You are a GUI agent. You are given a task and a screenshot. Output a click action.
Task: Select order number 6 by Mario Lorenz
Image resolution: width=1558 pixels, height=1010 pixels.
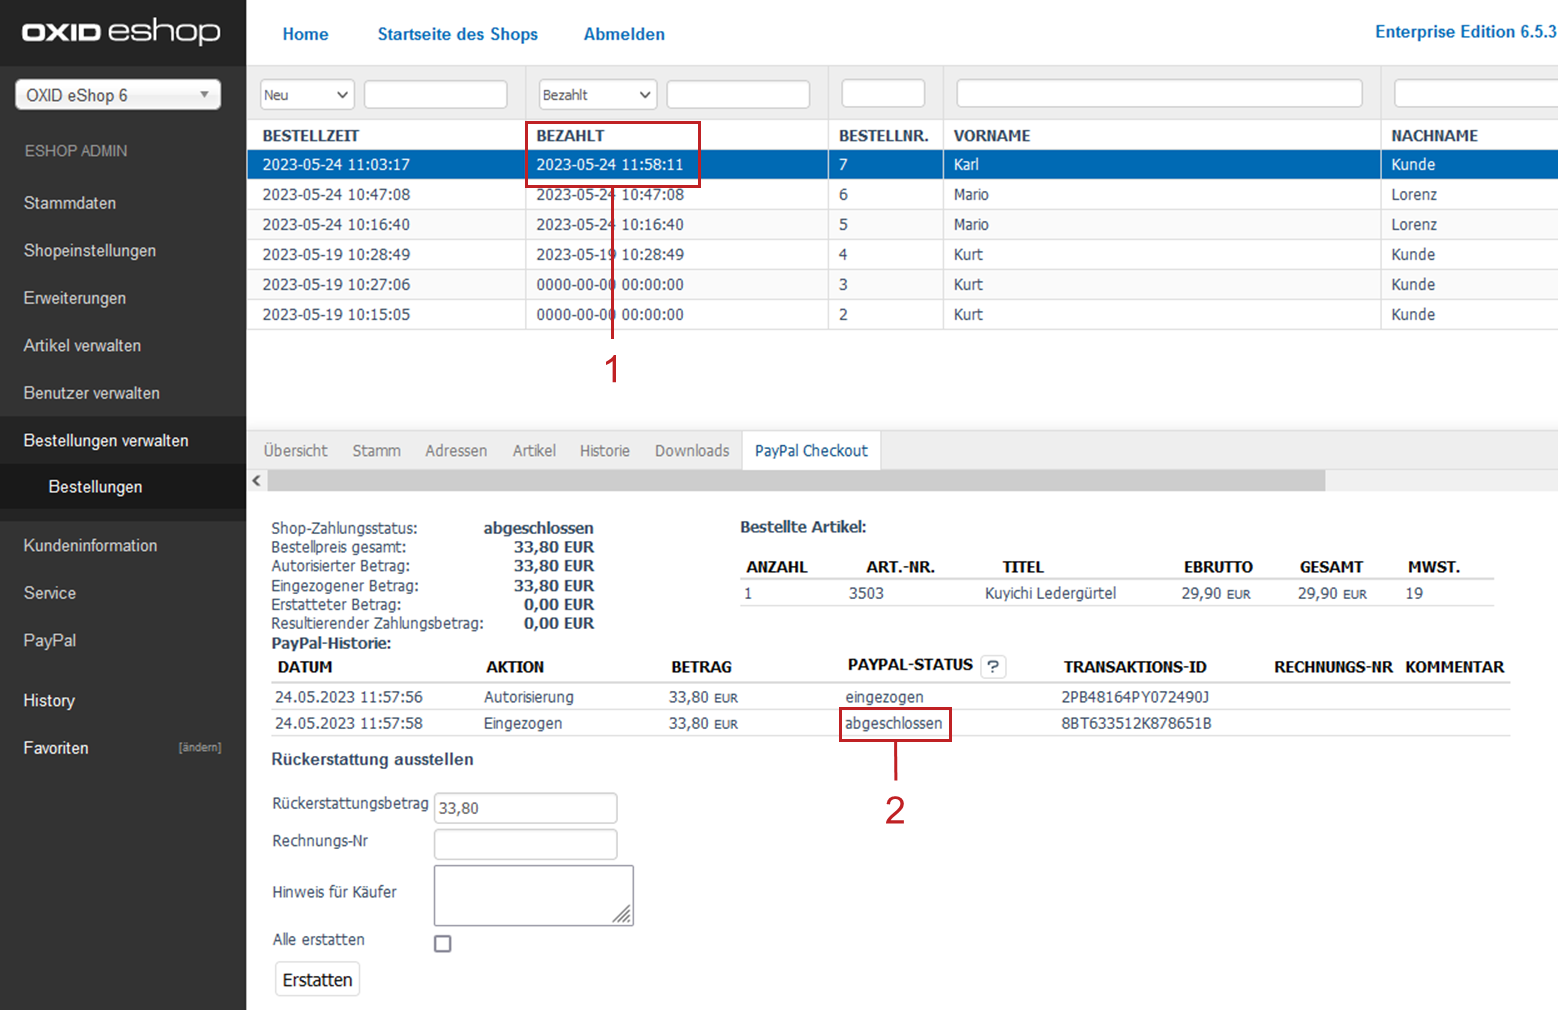pos(843,195)
